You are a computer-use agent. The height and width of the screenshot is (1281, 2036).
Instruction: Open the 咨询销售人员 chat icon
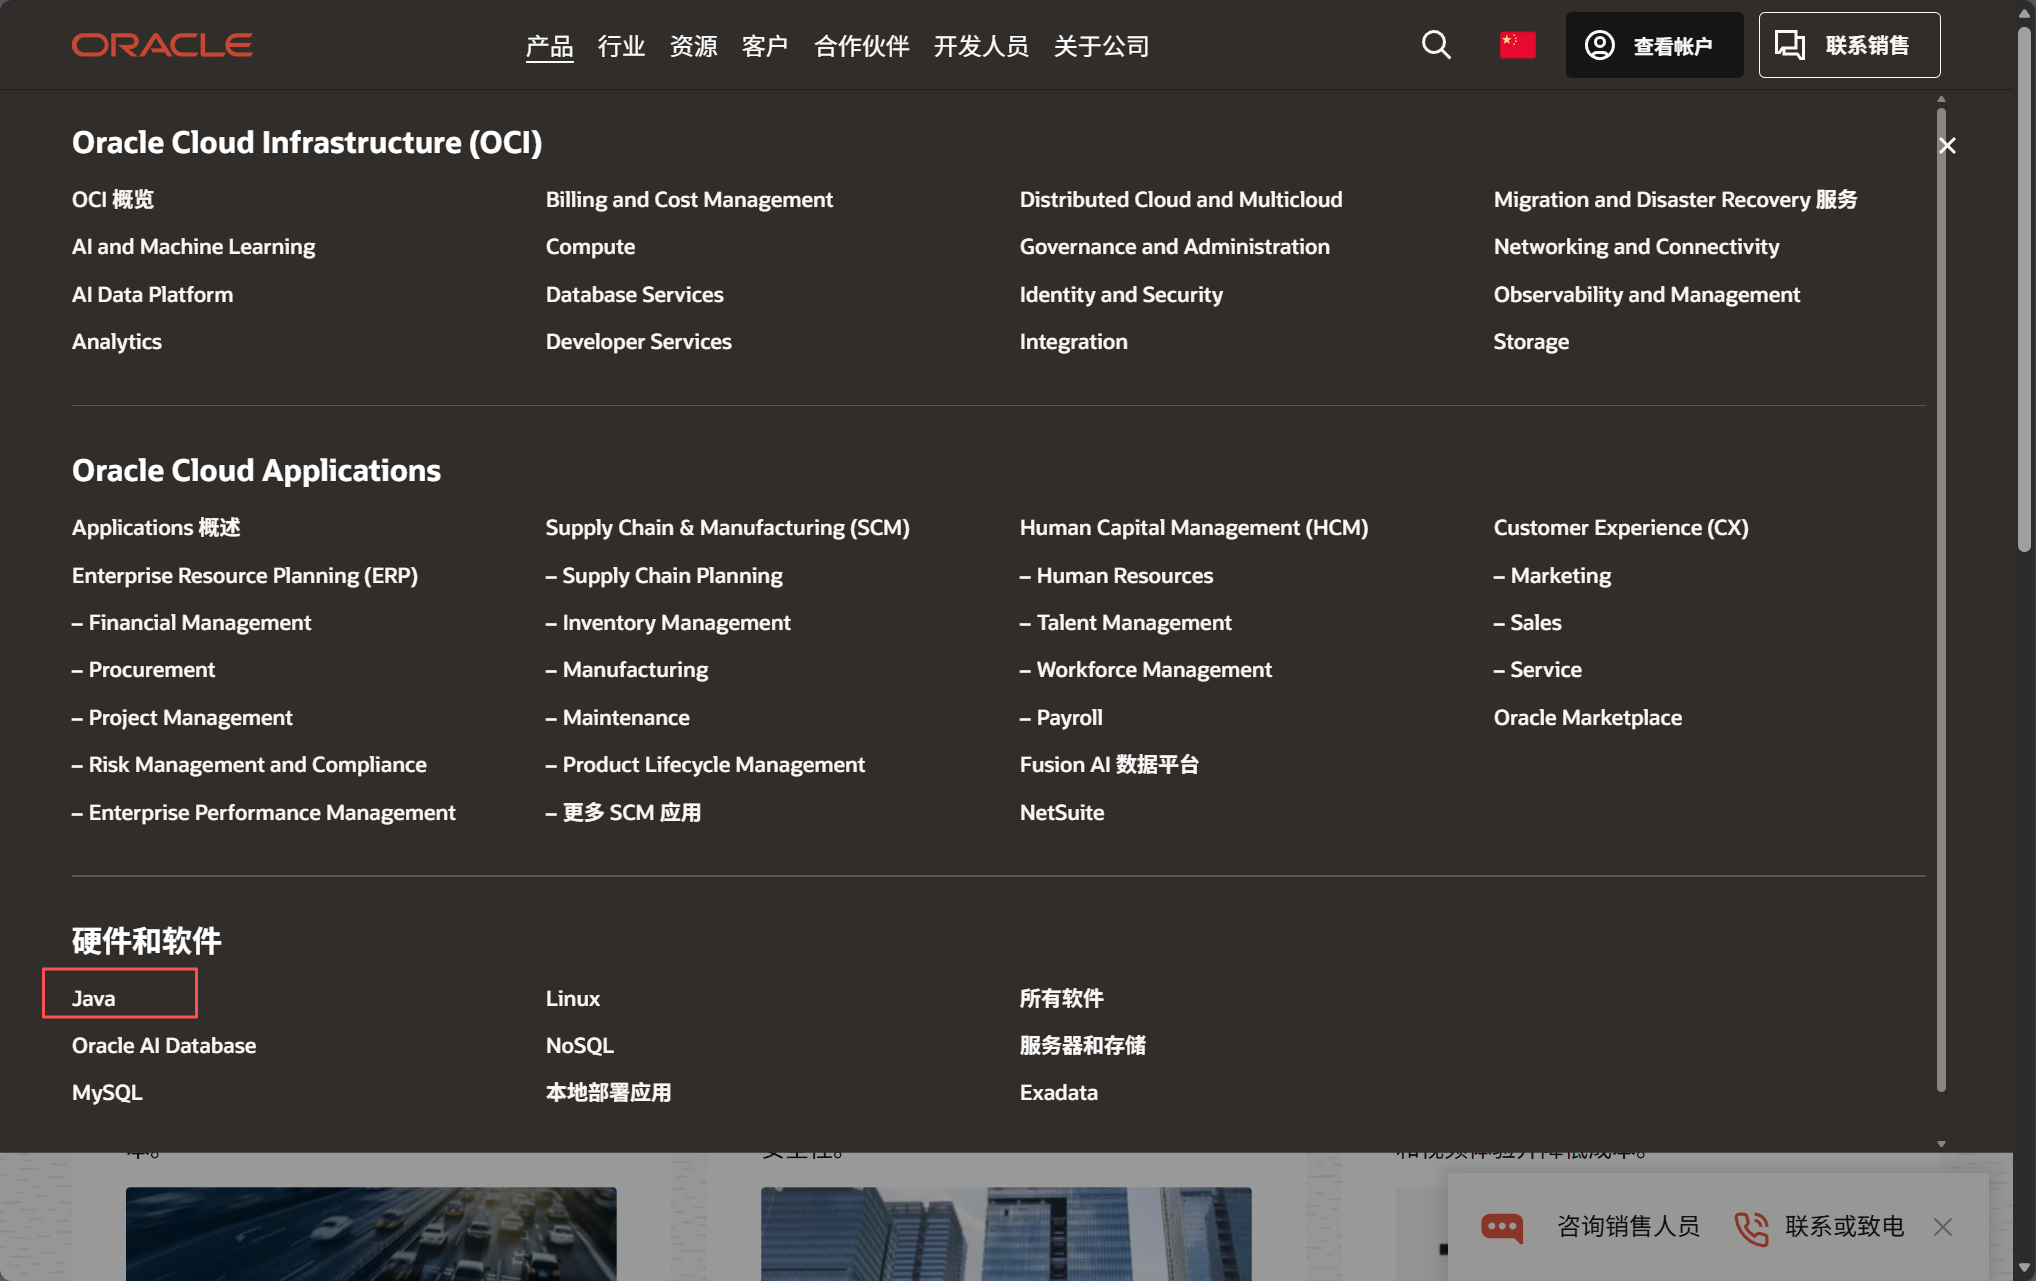1501,1228
